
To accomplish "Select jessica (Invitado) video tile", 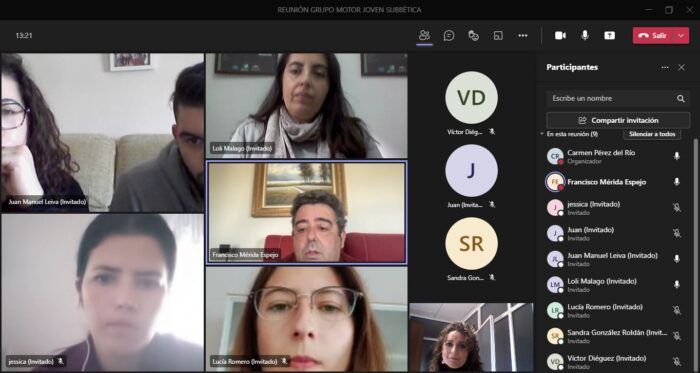I will 102,293.
